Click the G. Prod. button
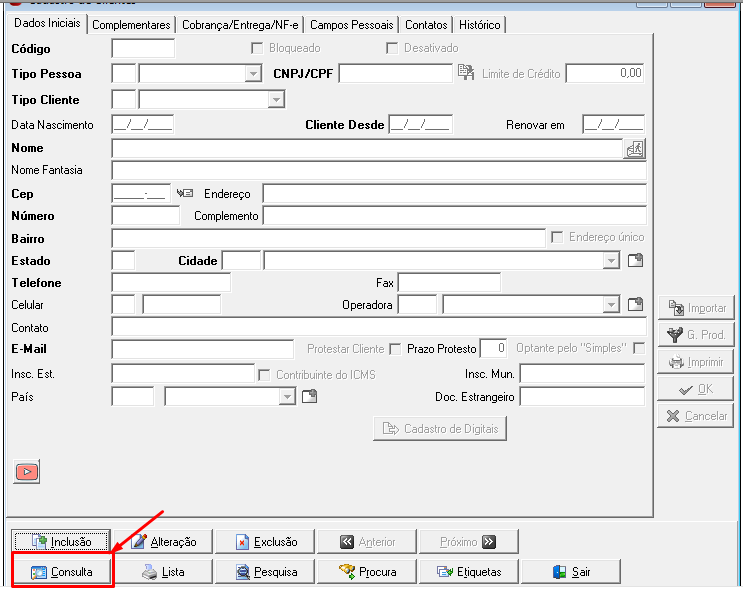 696,335
